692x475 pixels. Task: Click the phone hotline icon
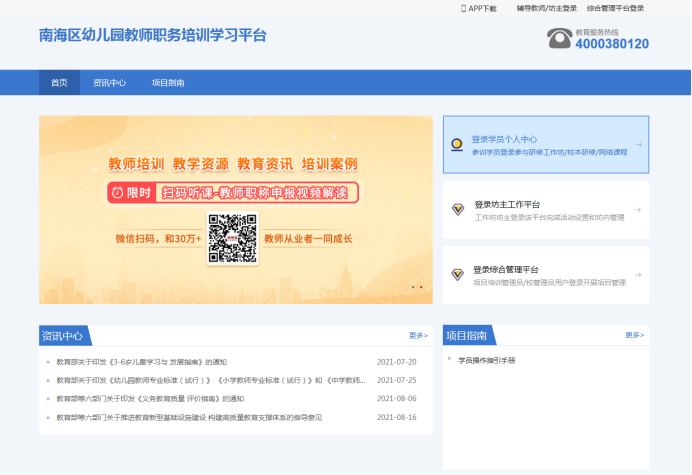pyautogui.click(x=559, y=39)
